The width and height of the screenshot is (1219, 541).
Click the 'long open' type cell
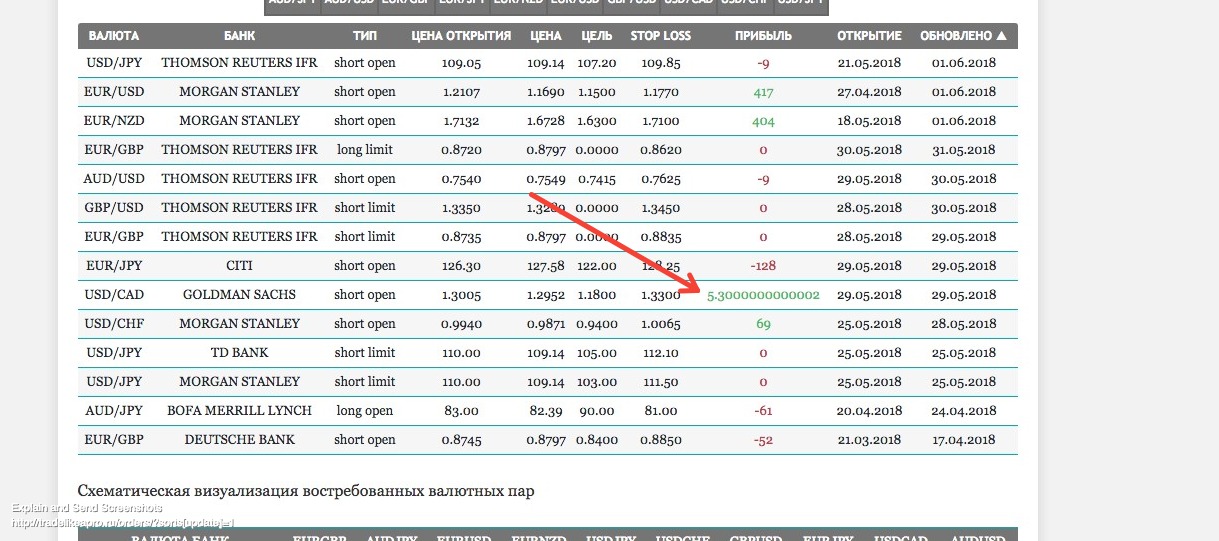coord(365,411)
